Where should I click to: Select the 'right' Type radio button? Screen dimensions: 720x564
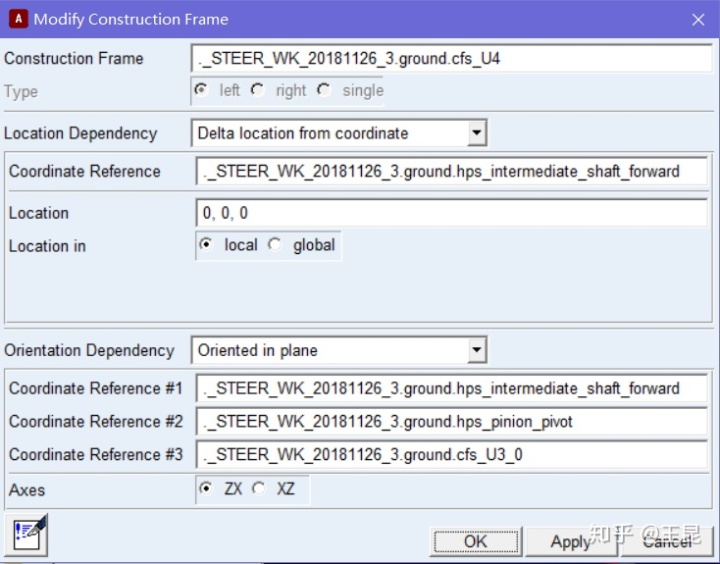click(x=257, y=90)
